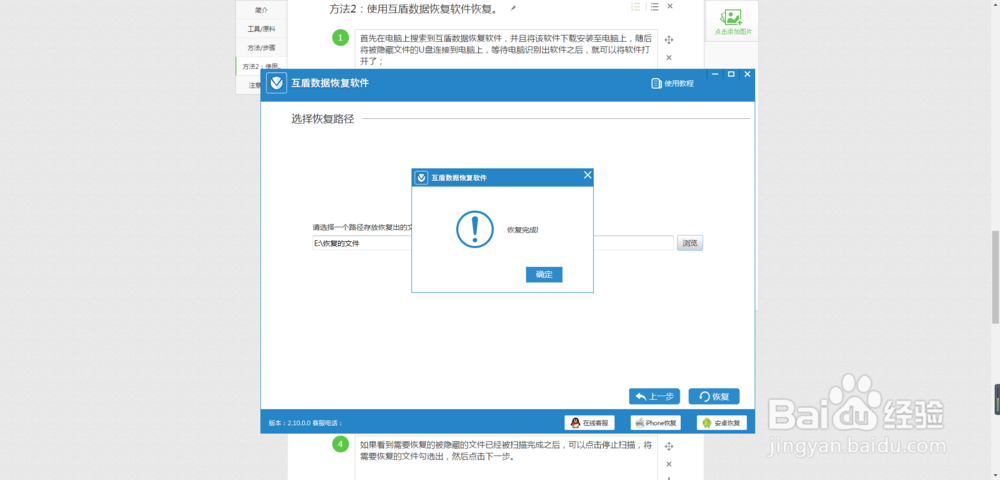Click 确定 in the 恢复完成 dialog
Screen dimensions: 1000x480
544,275
